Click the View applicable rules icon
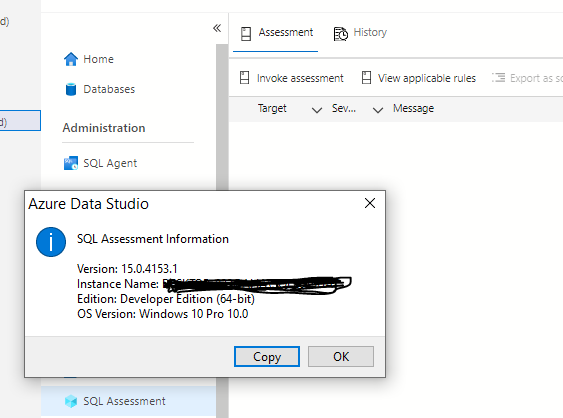Screen dimensions: 563x418 click(366, 78)
